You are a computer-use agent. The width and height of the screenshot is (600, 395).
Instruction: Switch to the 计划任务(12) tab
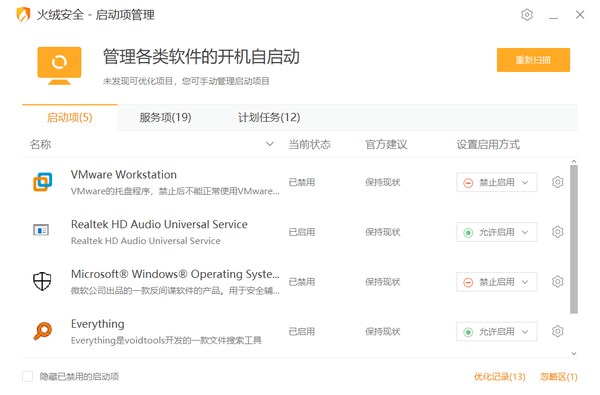point(269,118)
